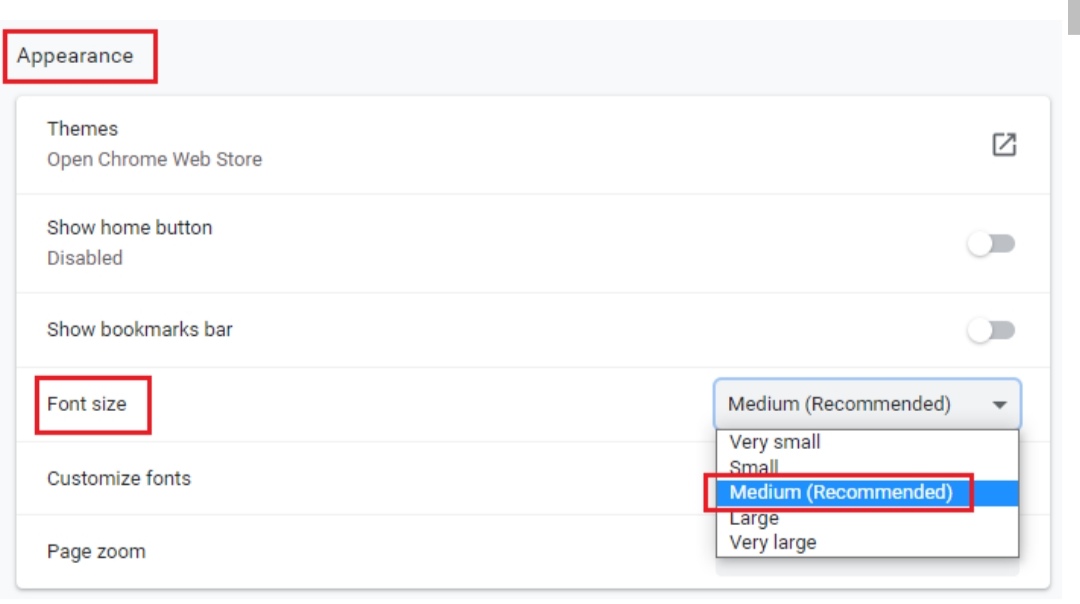Click the scrollbar thumb at the window edge

1073,17
